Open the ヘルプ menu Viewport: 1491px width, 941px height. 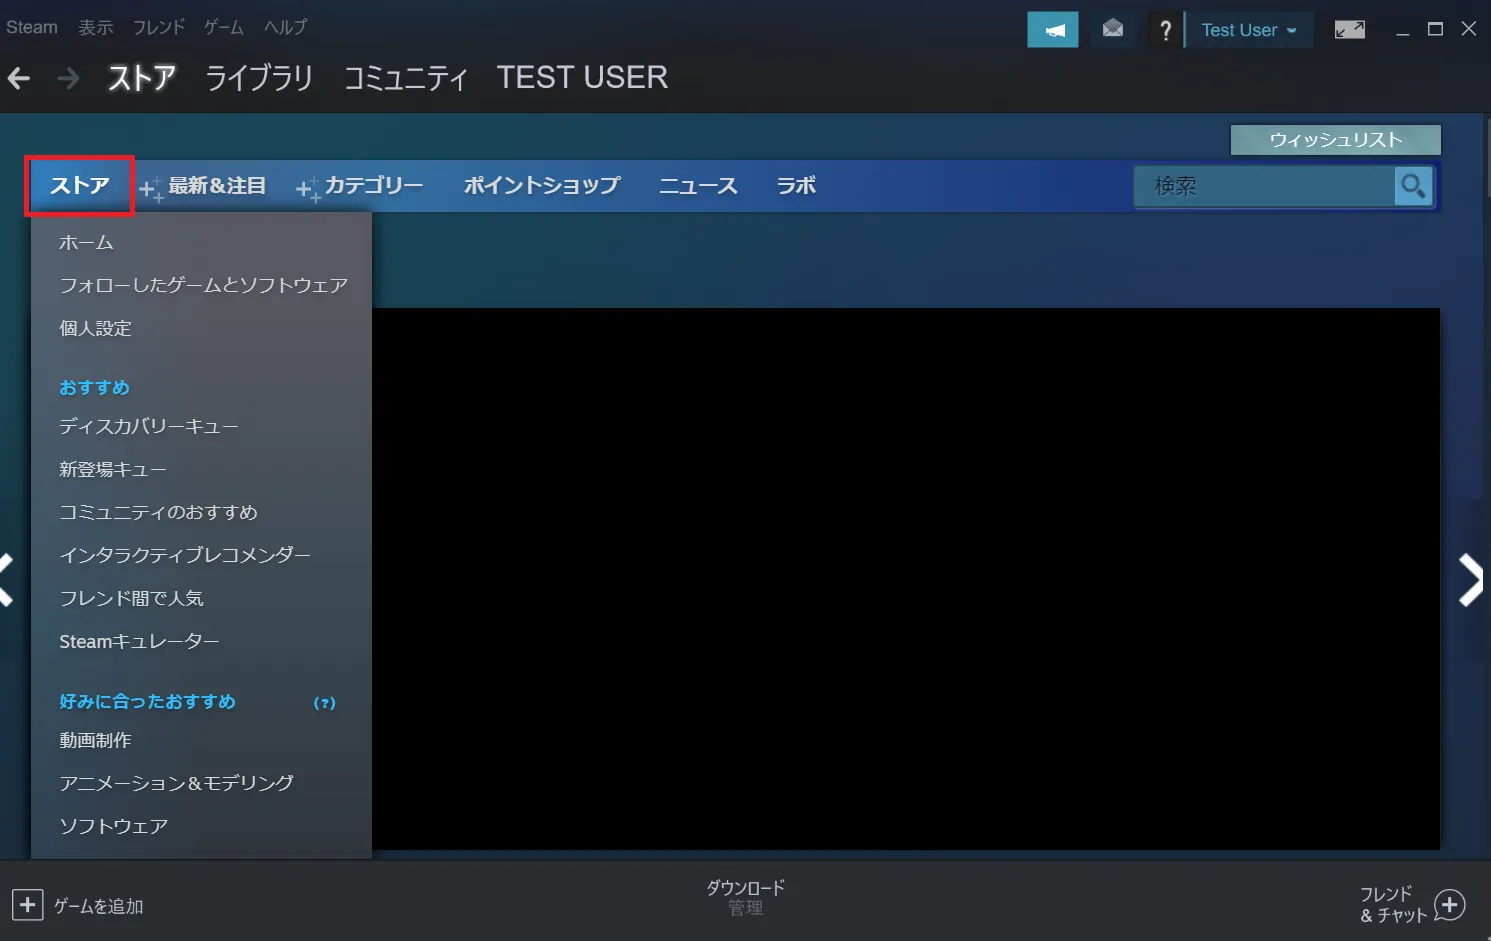[285, 27]
